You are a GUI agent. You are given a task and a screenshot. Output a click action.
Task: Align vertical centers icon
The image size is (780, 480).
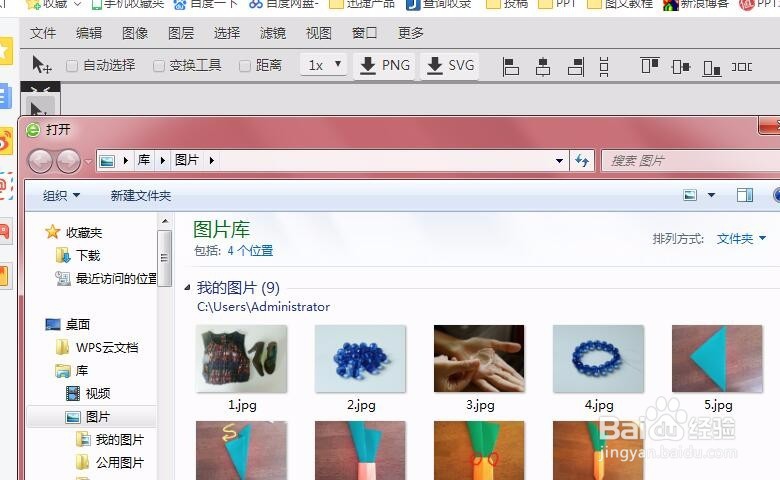(x=681, y=66)
